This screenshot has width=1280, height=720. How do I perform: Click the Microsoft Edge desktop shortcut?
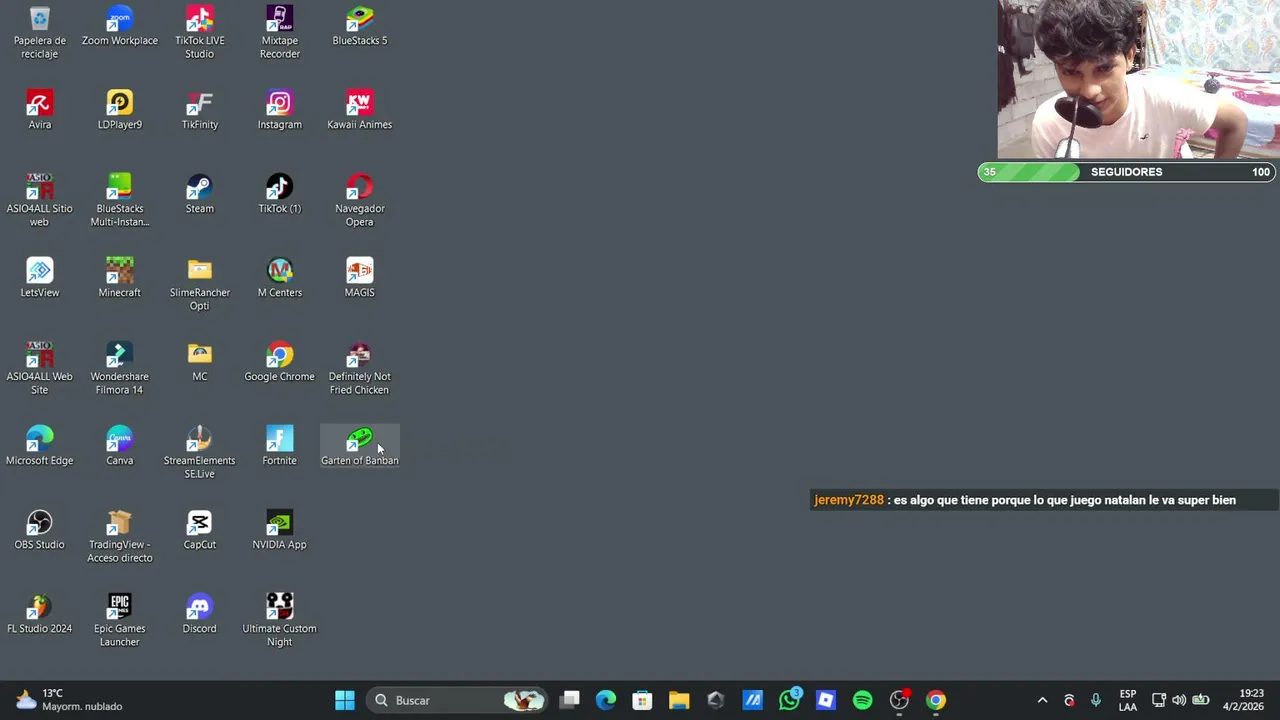point(40,446)
